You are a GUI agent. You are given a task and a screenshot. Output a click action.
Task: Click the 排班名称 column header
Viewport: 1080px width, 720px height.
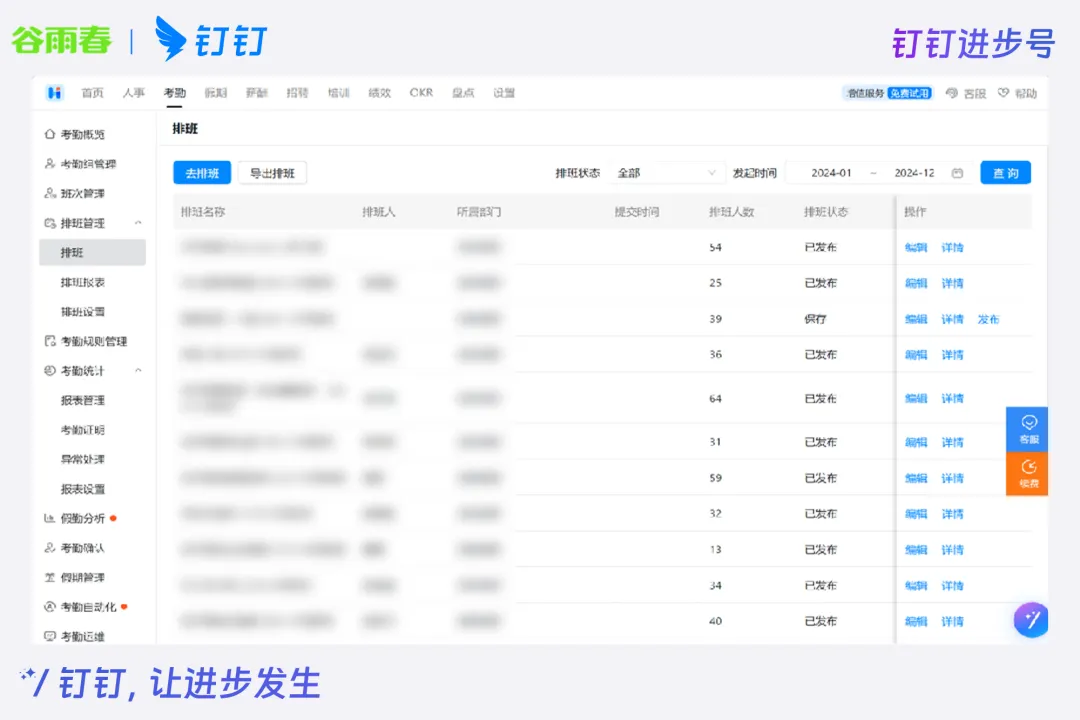tap(203, 212)
